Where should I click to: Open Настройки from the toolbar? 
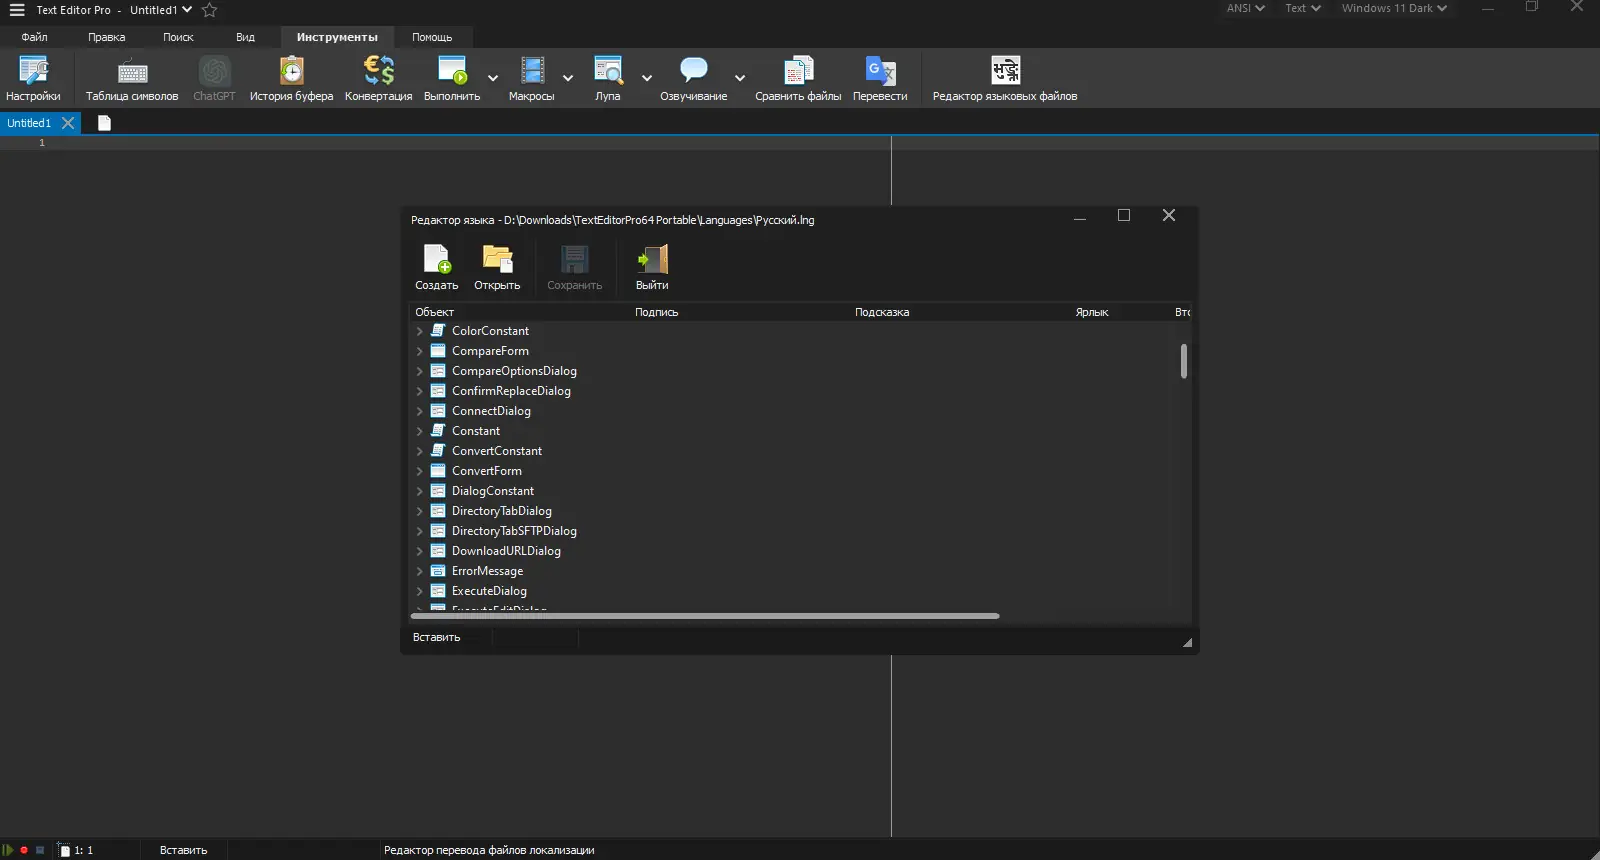tap(33, 79)
